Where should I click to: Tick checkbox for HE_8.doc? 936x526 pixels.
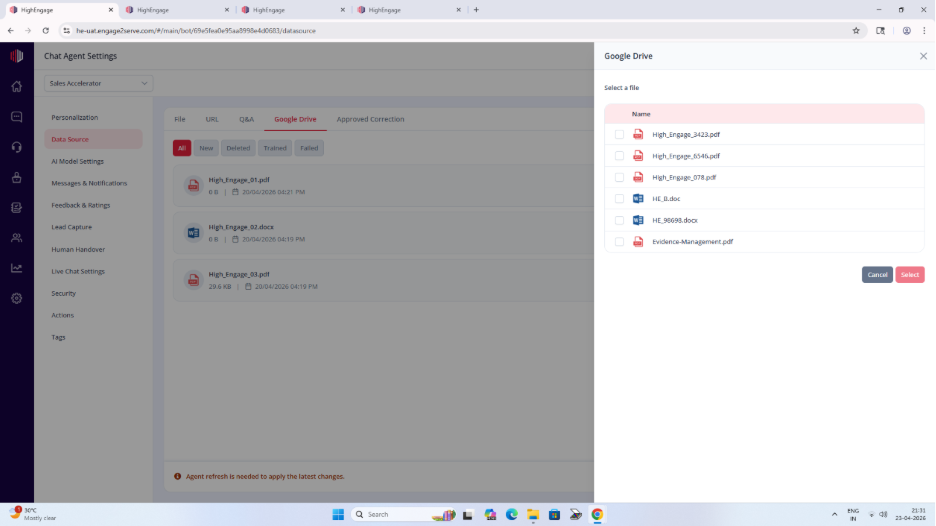tap(619, 199)
